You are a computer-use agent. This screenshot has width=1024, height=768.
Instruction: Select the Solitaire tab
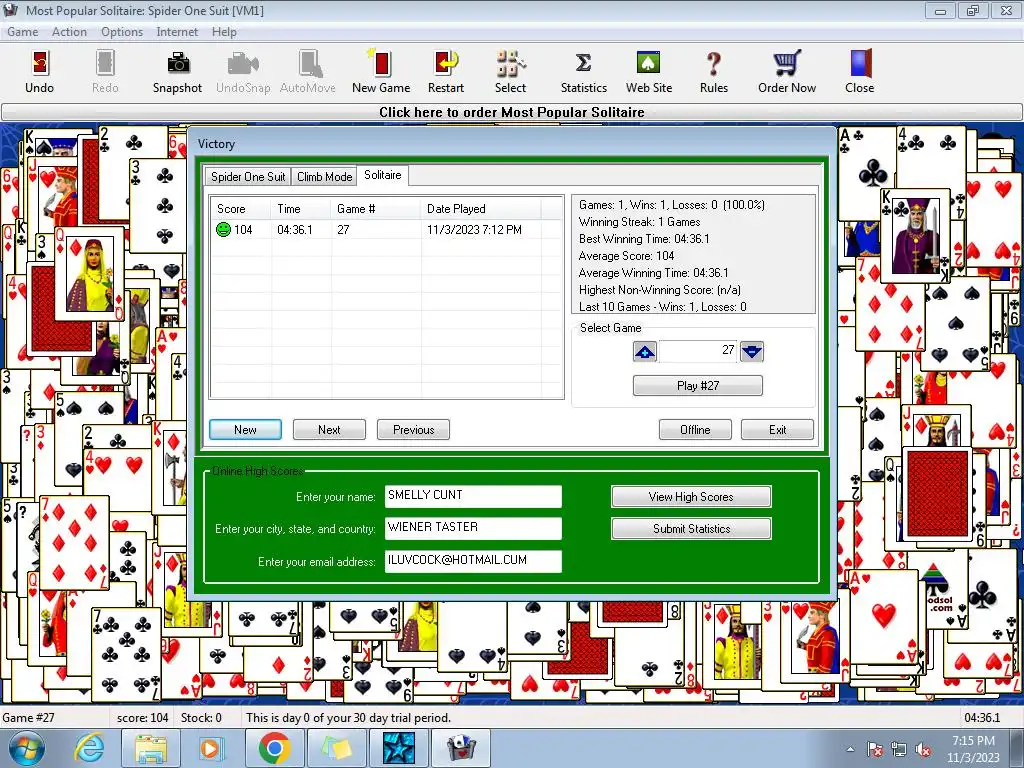pyautogui.click(x=383, y=175)
